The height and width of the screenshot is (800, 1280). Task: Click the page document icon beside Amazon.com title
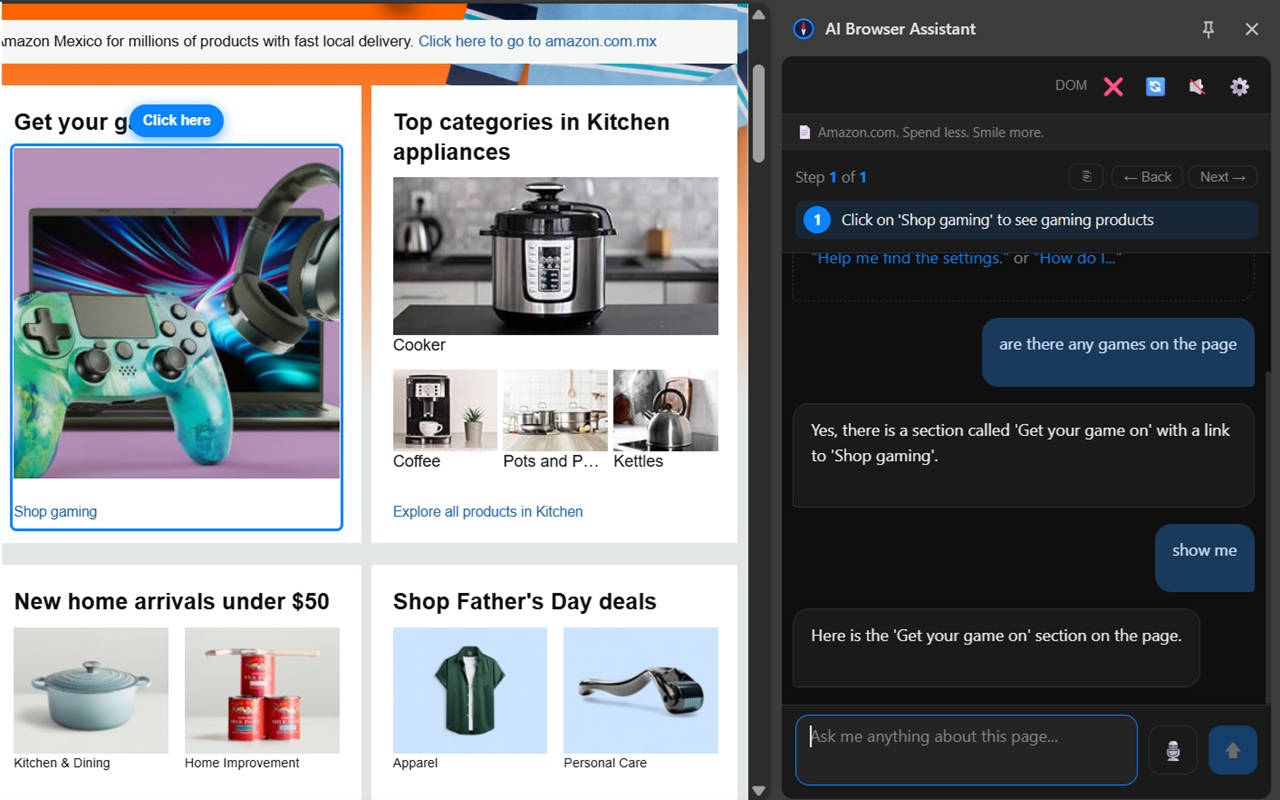(x=804, y=132)
